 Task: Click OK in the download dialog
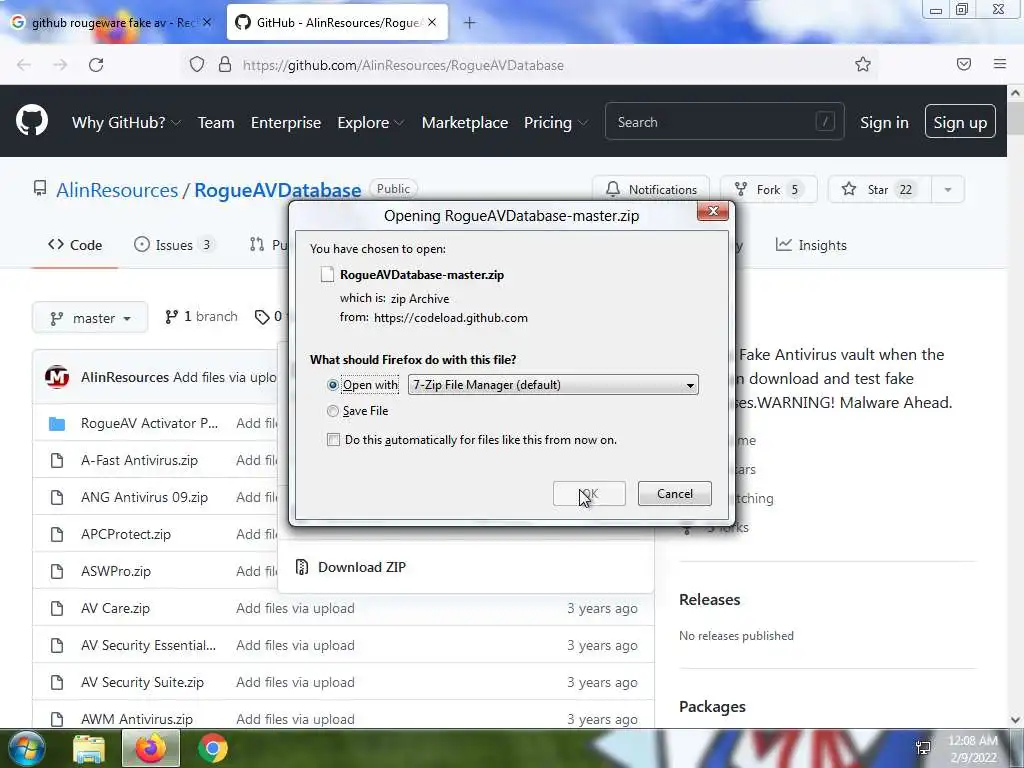pyautogui.click(x=589, y=494)
